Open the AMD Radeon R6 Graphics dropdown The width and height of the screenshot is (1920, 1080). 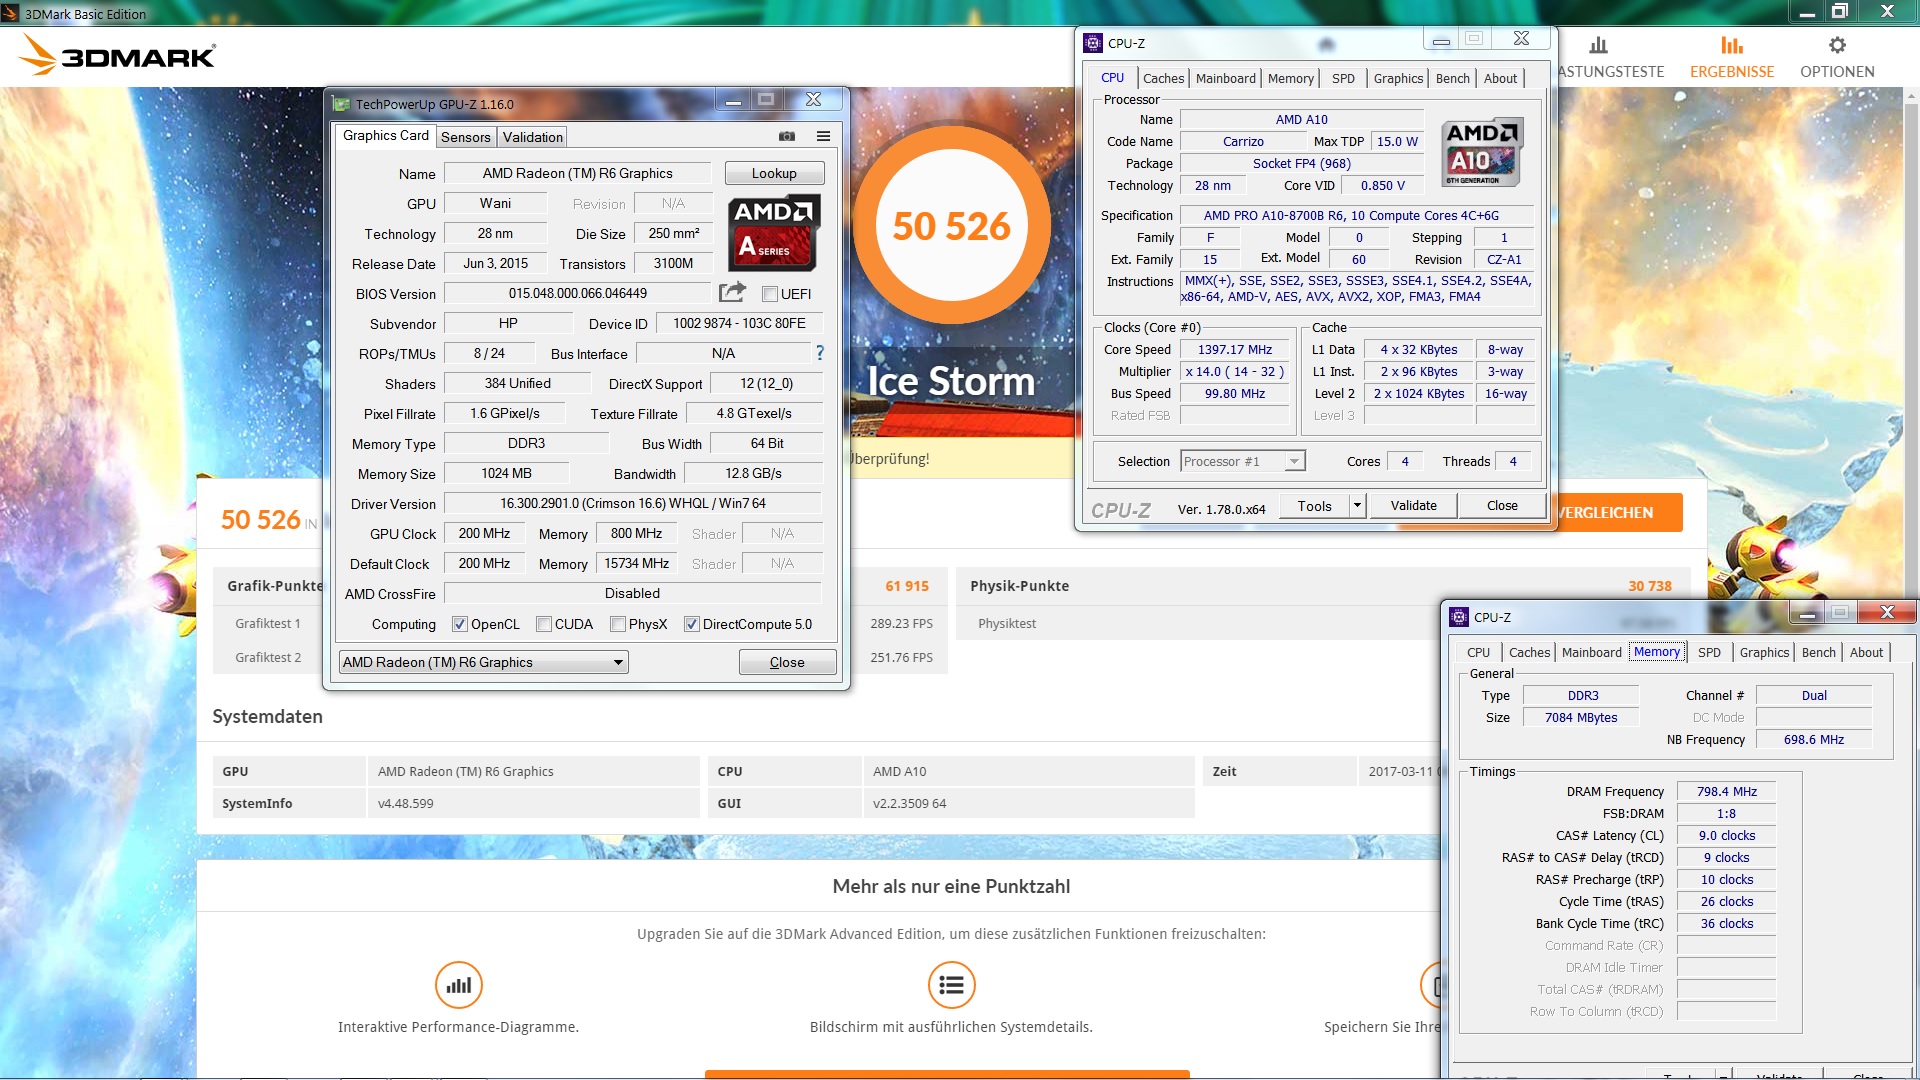click(484, 662)
